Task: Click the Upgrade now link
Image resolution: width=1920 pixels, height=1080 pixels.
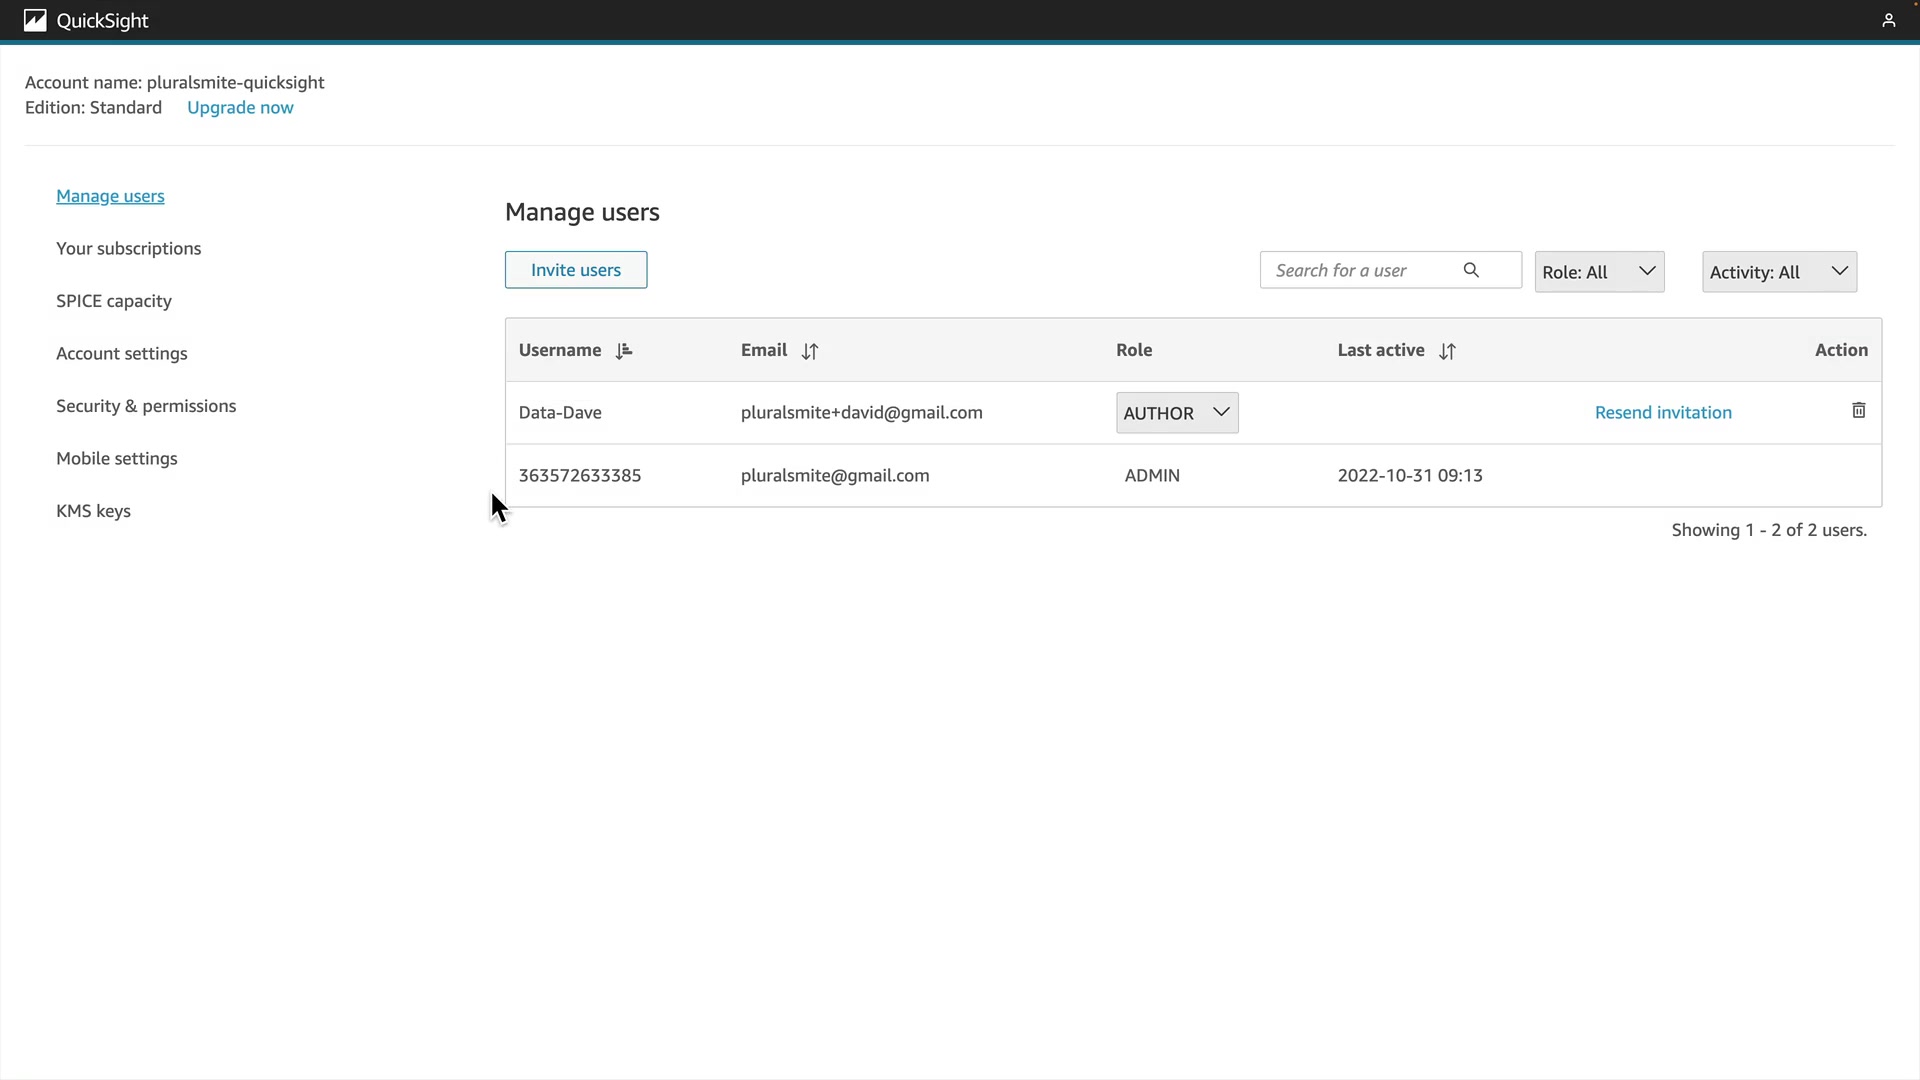Action: tap(240, 108)
